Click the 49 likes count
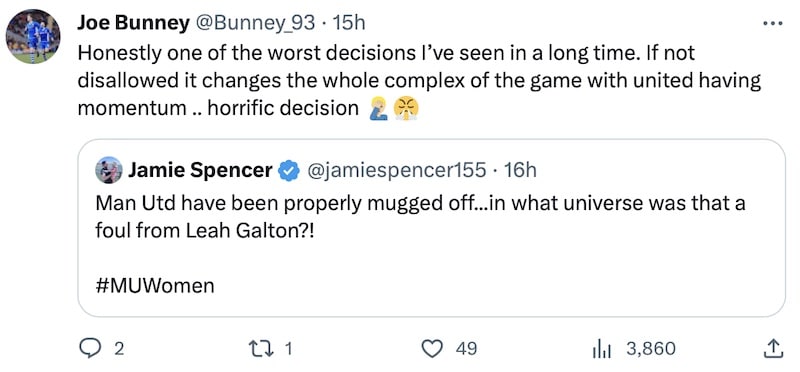Image resolution: width=800 pixels, height=372 pixels. (466, 349)
